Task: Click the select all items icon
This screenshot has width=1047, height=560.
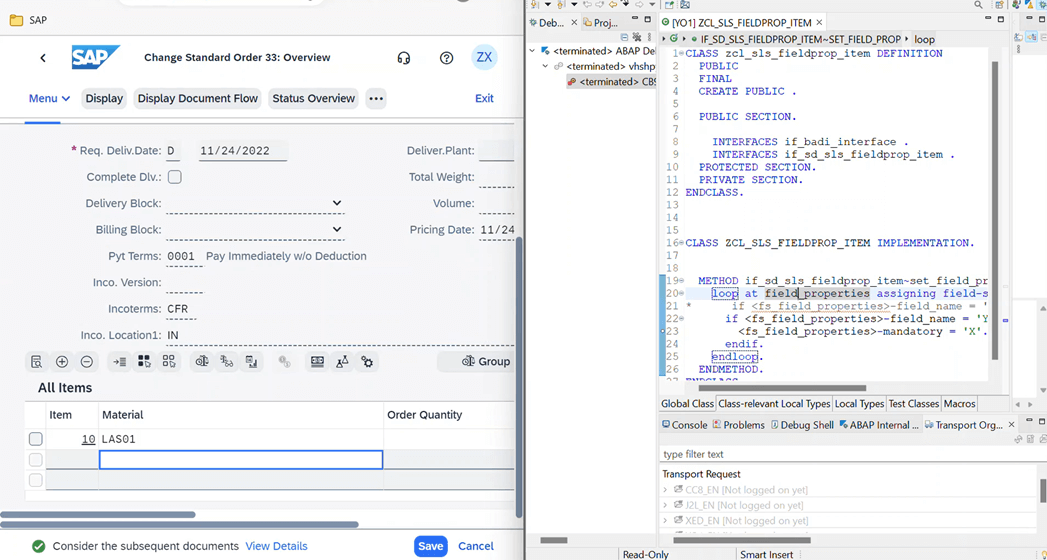Action: click(x=144, y=362)
